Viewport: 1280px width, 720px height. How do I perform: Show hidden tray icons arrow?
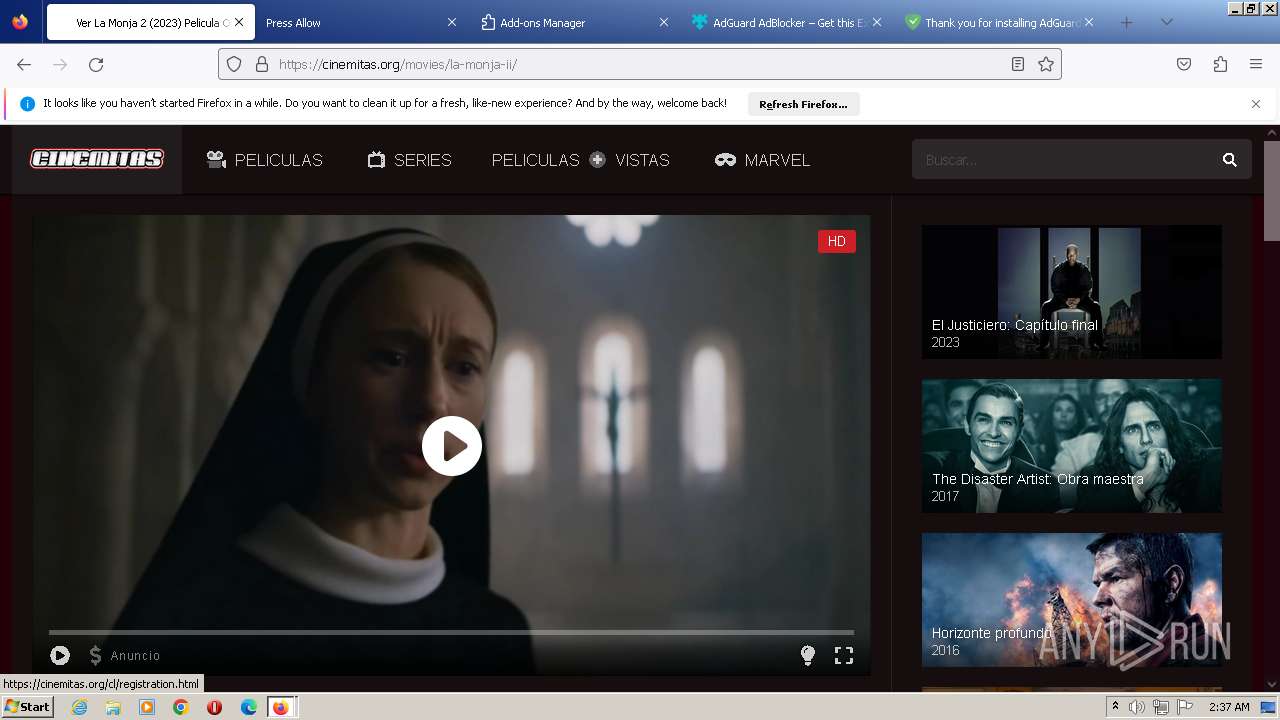coord(1115,707)
